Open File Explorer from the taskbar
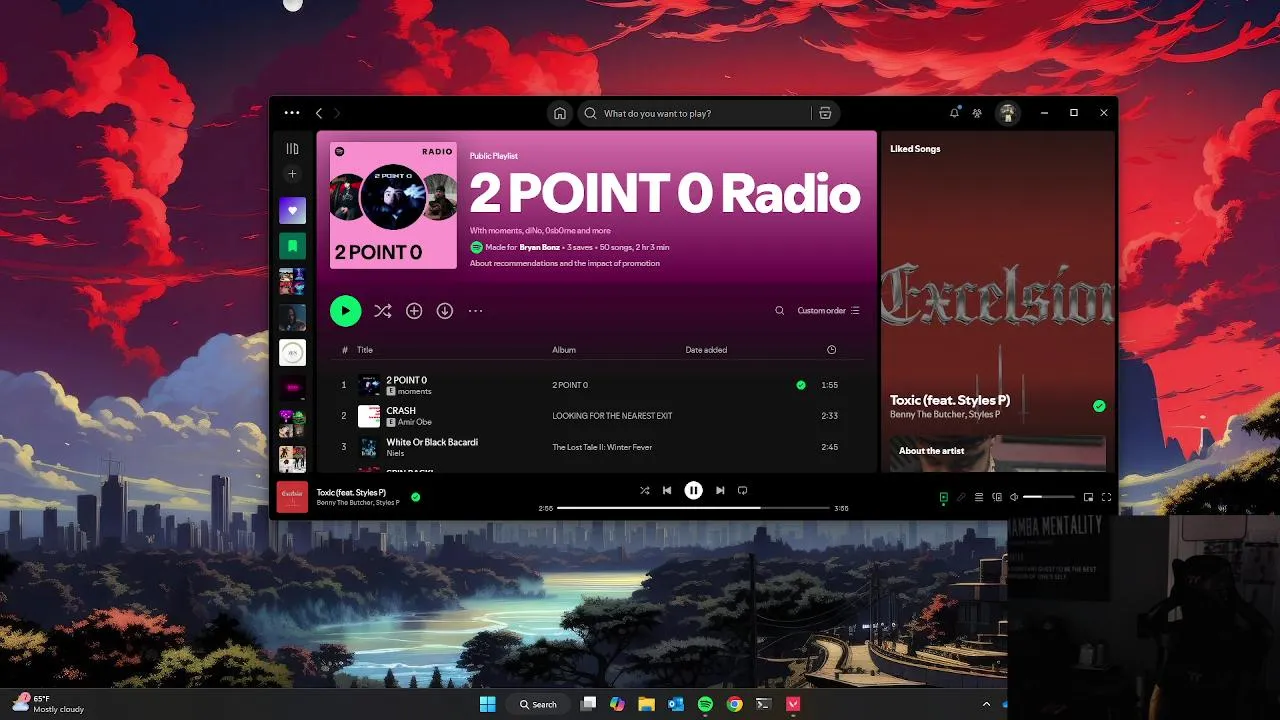Screen dimensions: 1280x720 point(646,704)
